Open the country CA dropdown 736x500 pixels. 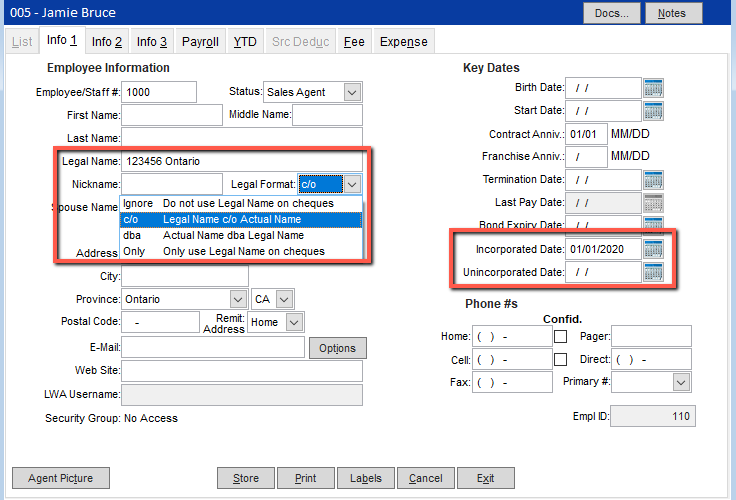click(x=284, y=299)
